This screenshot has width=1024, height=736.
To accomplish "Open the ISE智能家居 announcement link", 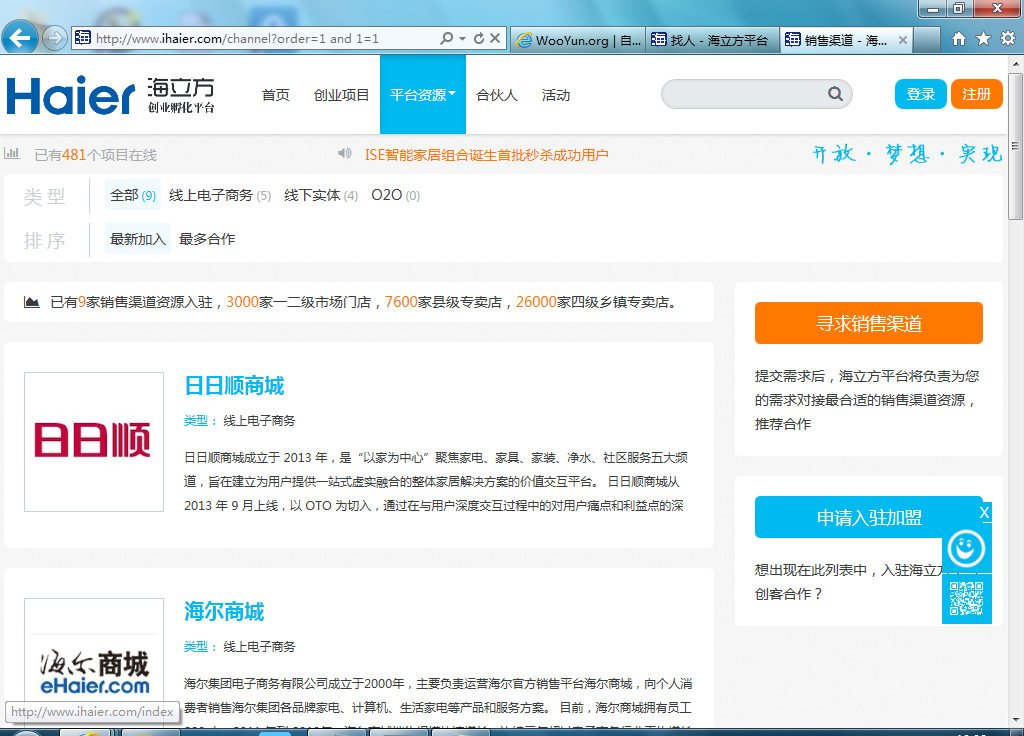I will [487, 155].
